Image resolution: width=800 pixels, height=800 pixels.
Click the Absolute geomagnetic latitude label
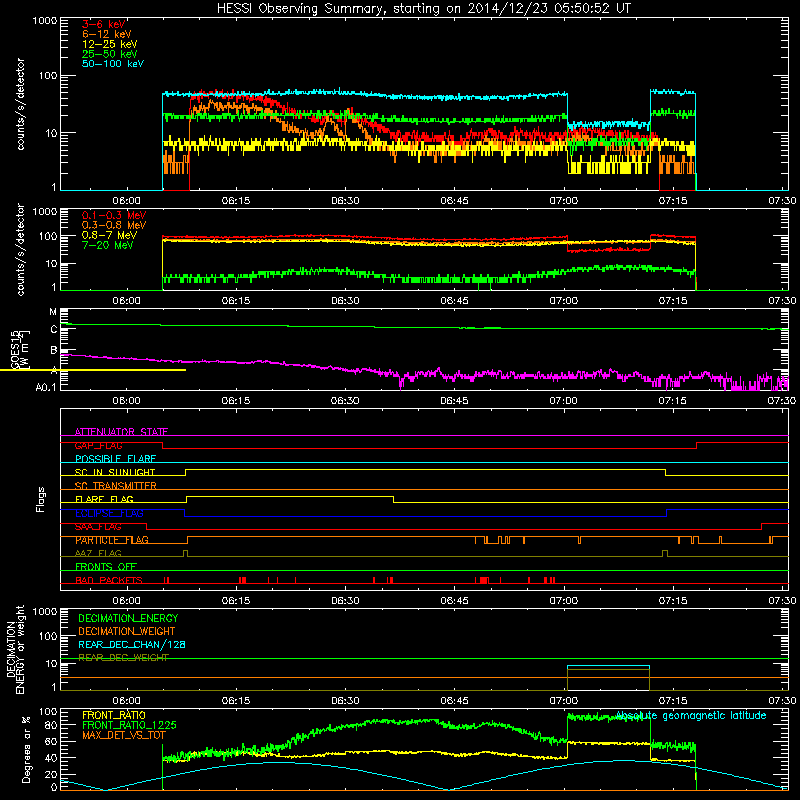691,715
